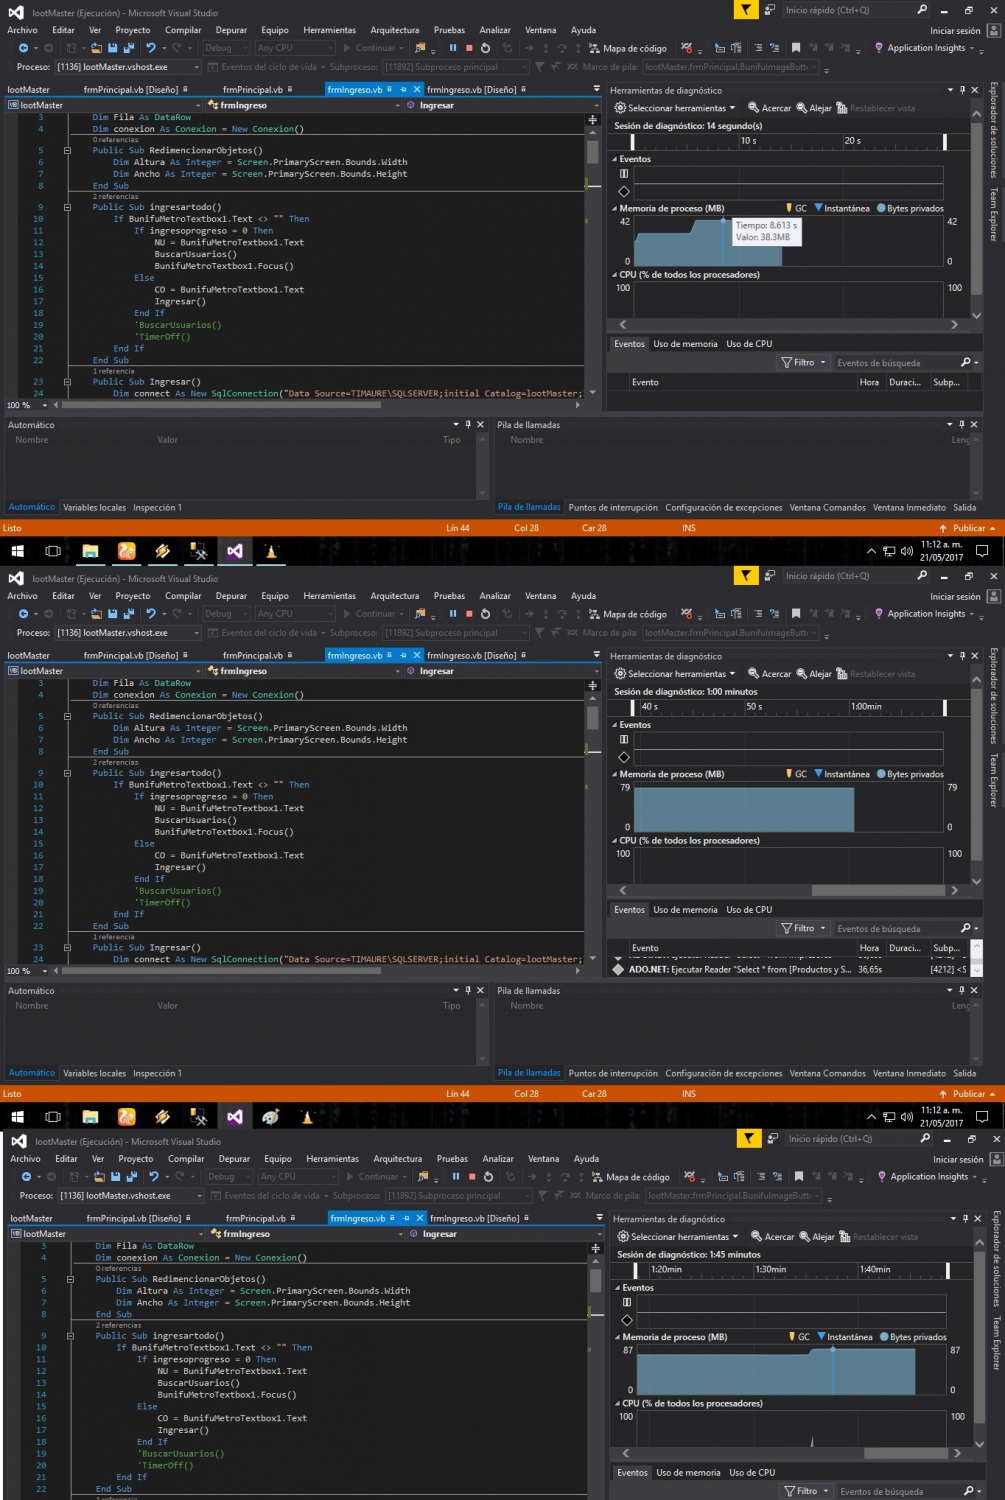Stop debugging in the bottom Visual Studio window
This screenshot has width=1005, height=1500.
472,1177
